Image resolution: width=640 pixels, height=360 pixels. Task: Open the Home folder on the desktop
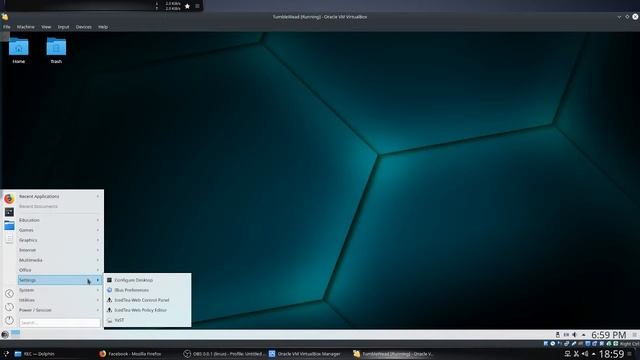pos(18,50)
